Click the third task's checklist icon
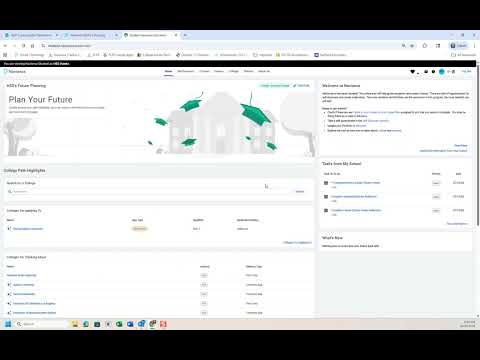This screenshot has width=480, height=360. point(326,210)
